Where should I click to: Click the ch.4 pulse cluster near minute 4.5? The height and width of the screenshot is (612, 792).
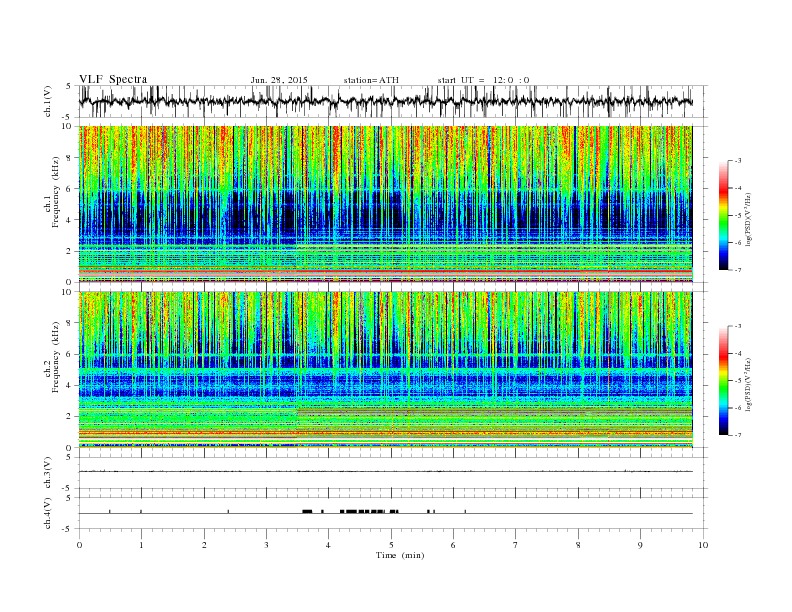362,512
